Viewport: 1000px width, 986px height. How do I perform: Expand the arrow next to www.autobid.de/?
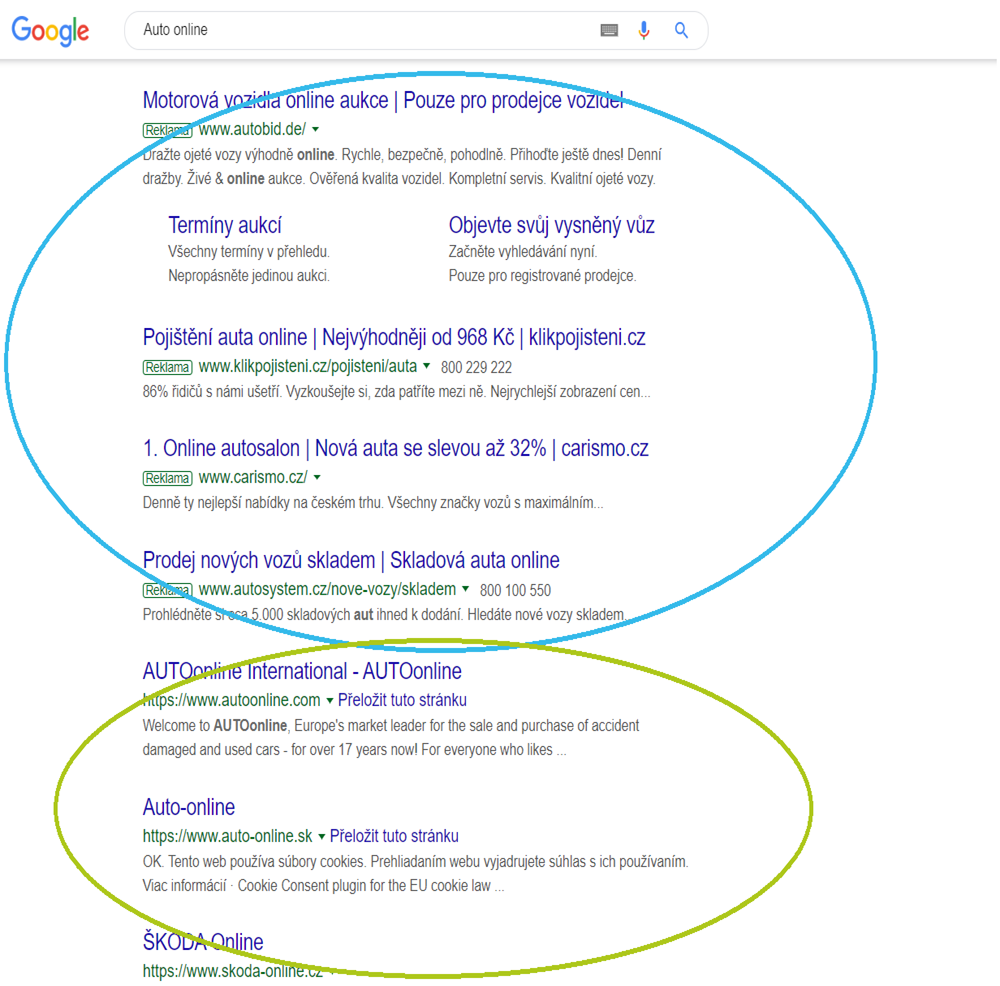coord(316,129)
